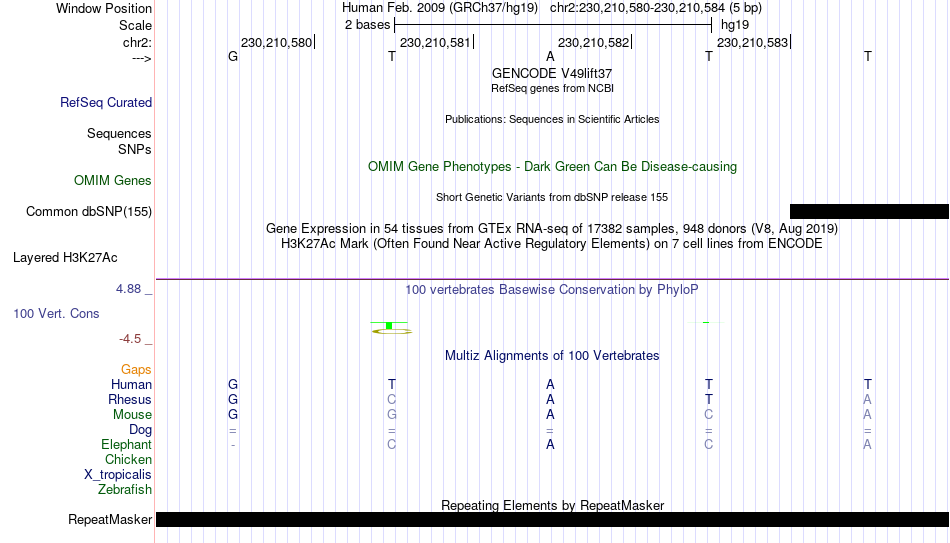Click 'Short Genetic Variants from dbSNP release 155'
This screenshot has height=543, width=950.
552,198
